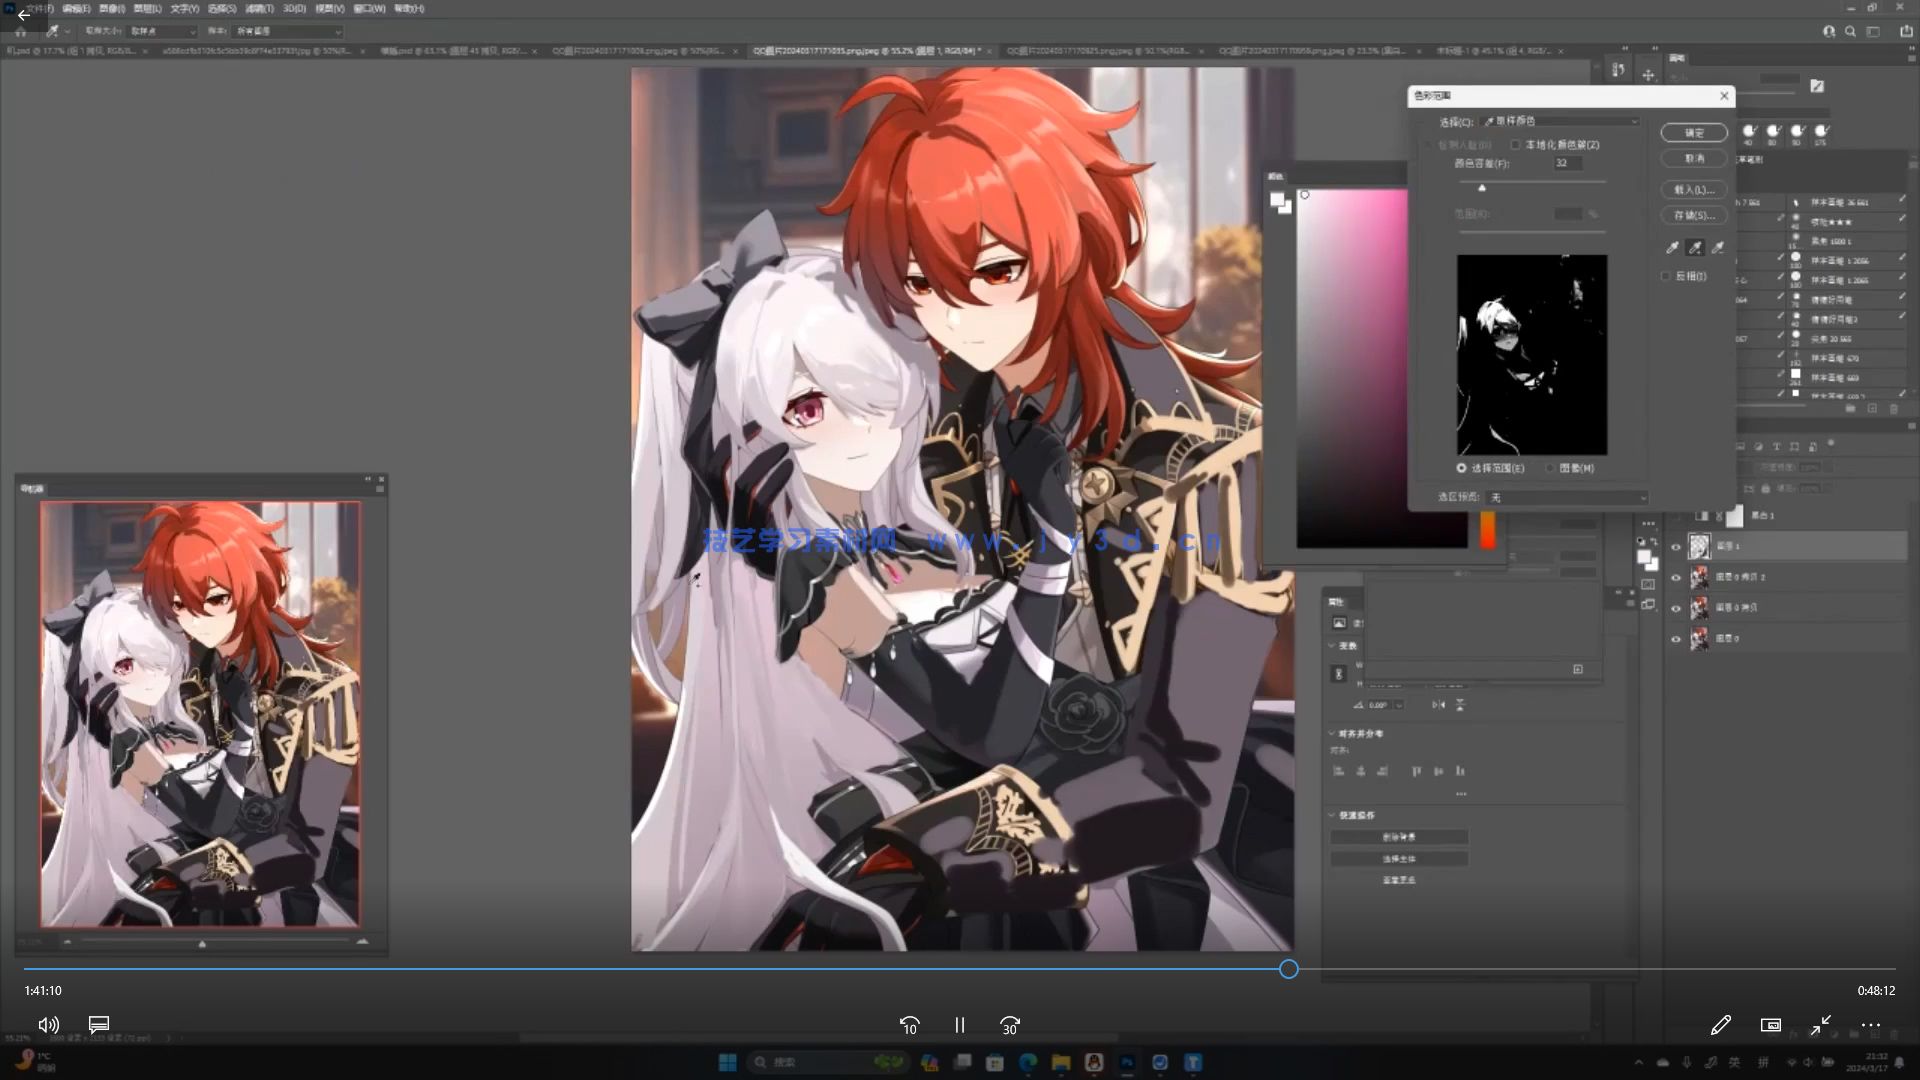This screenshot has height=1080, width=1920.
Task: Select the Subtract from Sample eyedropper
Action: tap(1718, 247)
